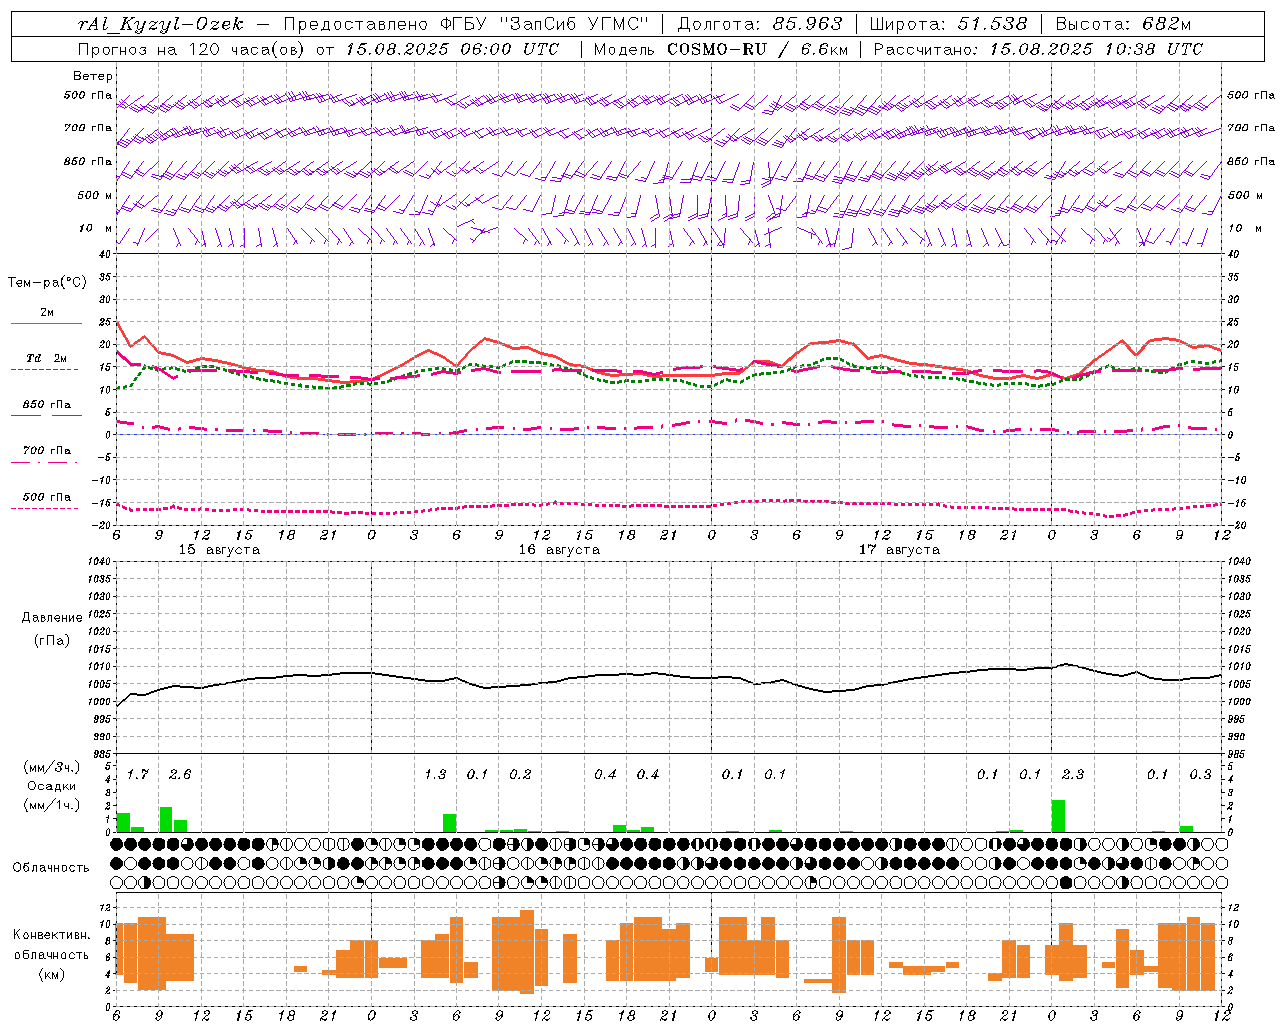The image size is (1280, 1024).
Task: Click the '17 августа' date label
Action: (x=899, y=550)
